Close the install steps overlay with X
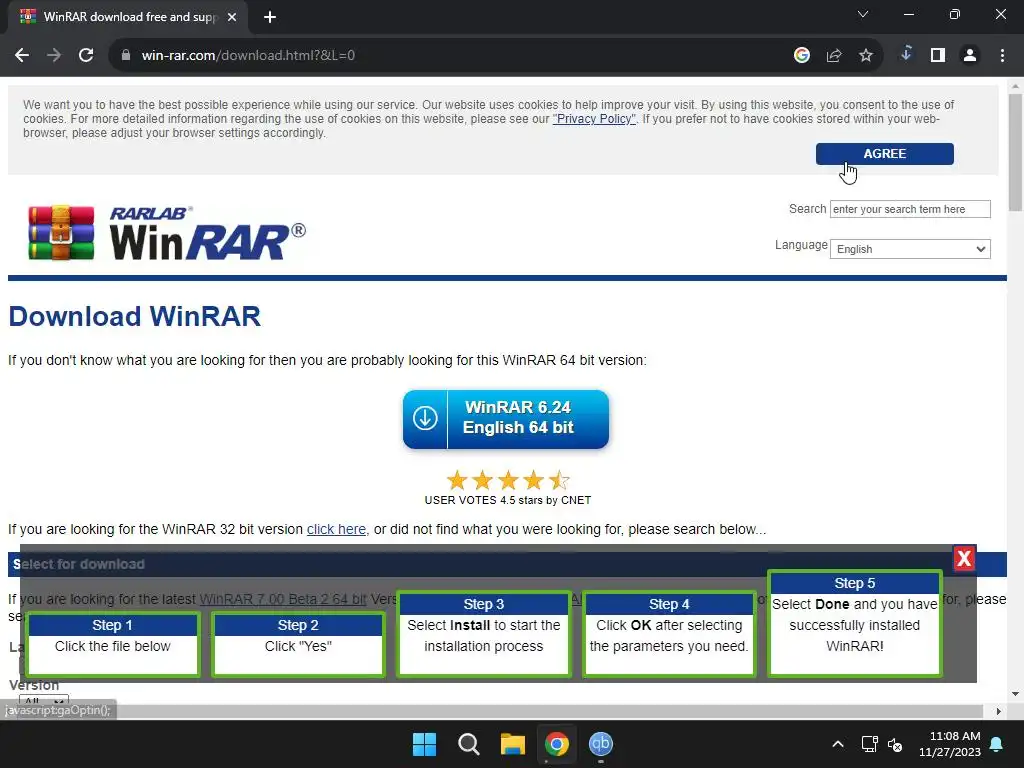 (964, 558)
